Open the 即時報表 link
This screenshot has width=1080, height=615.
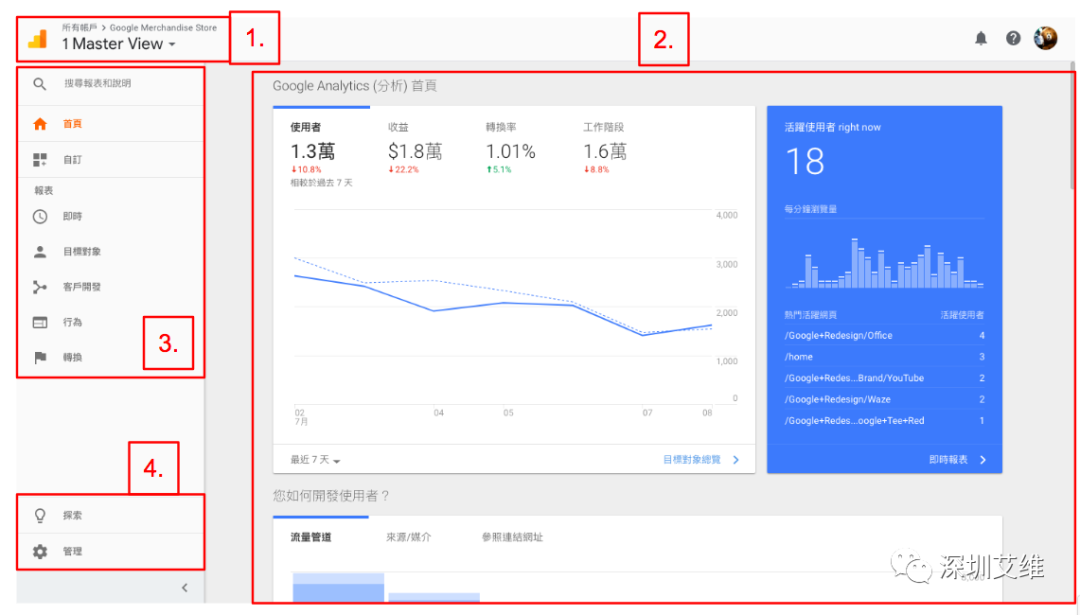948,460
